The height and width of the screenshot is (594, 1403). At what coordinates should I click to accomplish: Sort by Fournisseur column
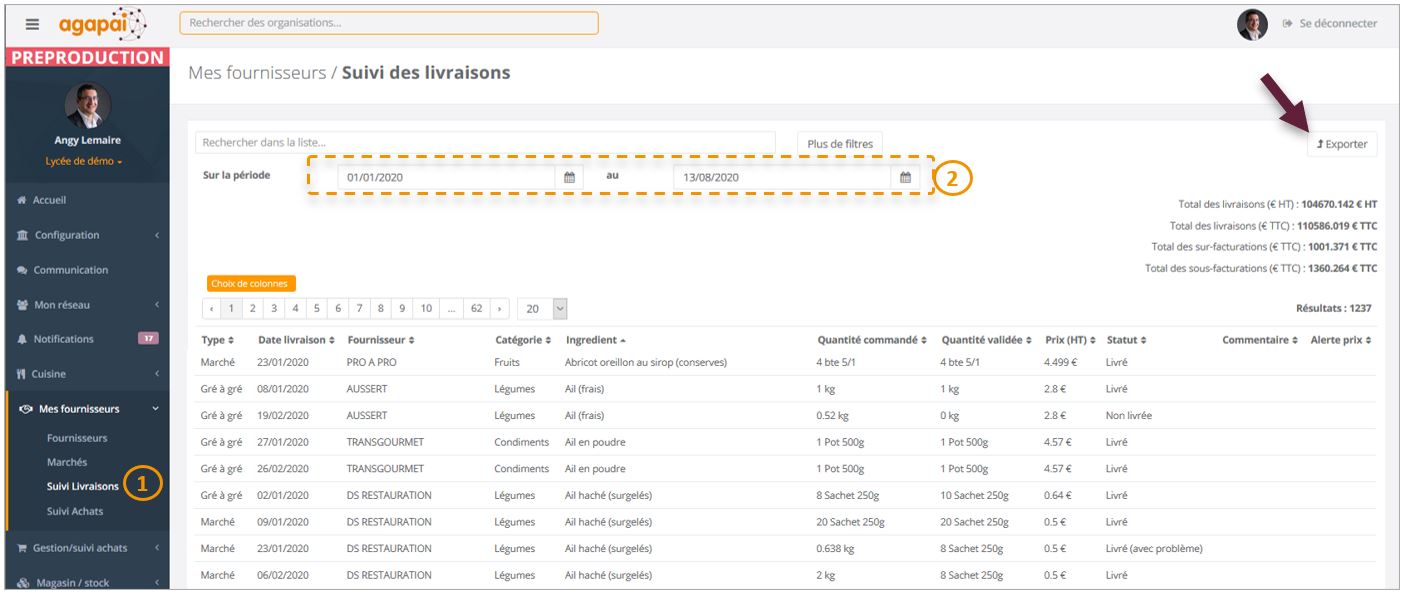click(x=380, y=340)
